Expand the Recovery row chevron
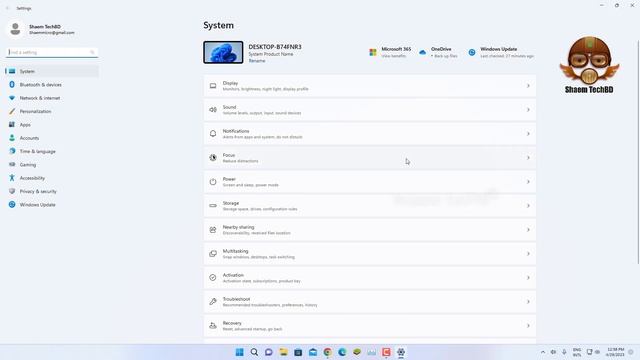 [528, 326]
